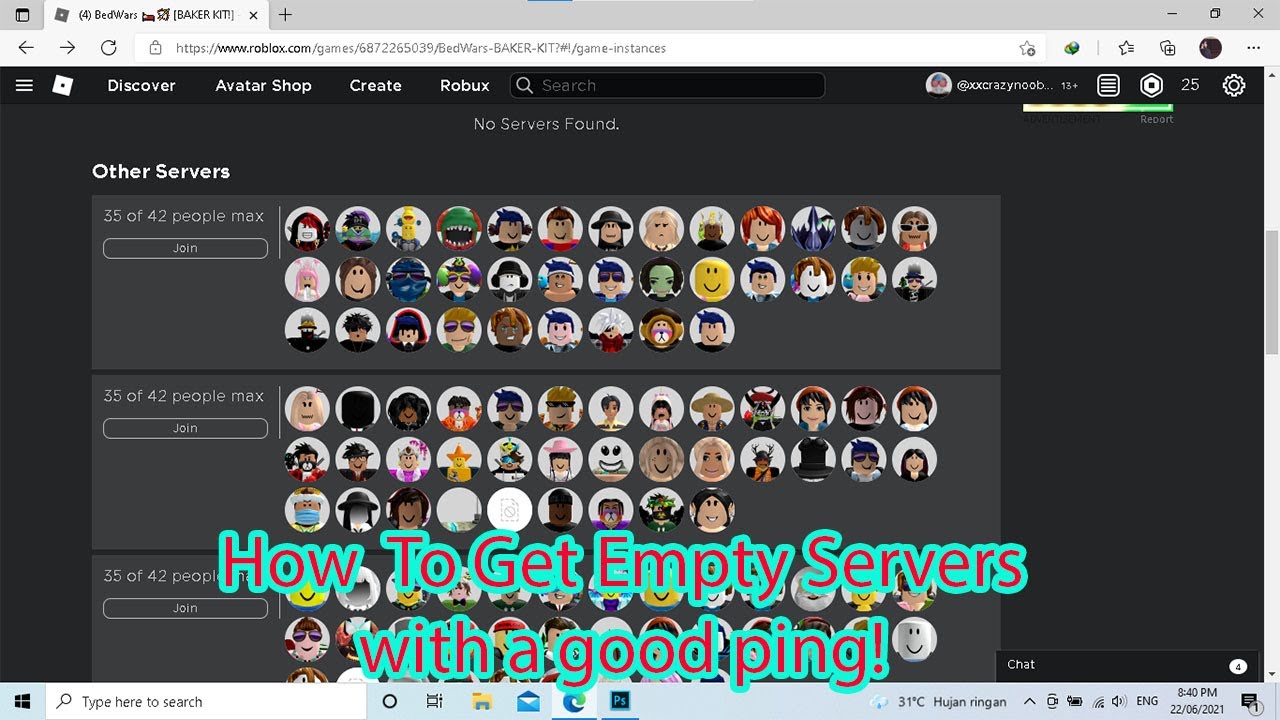Click the xxcrazynoob profile avatar
1280x720 pixels.
coord(938,85)
